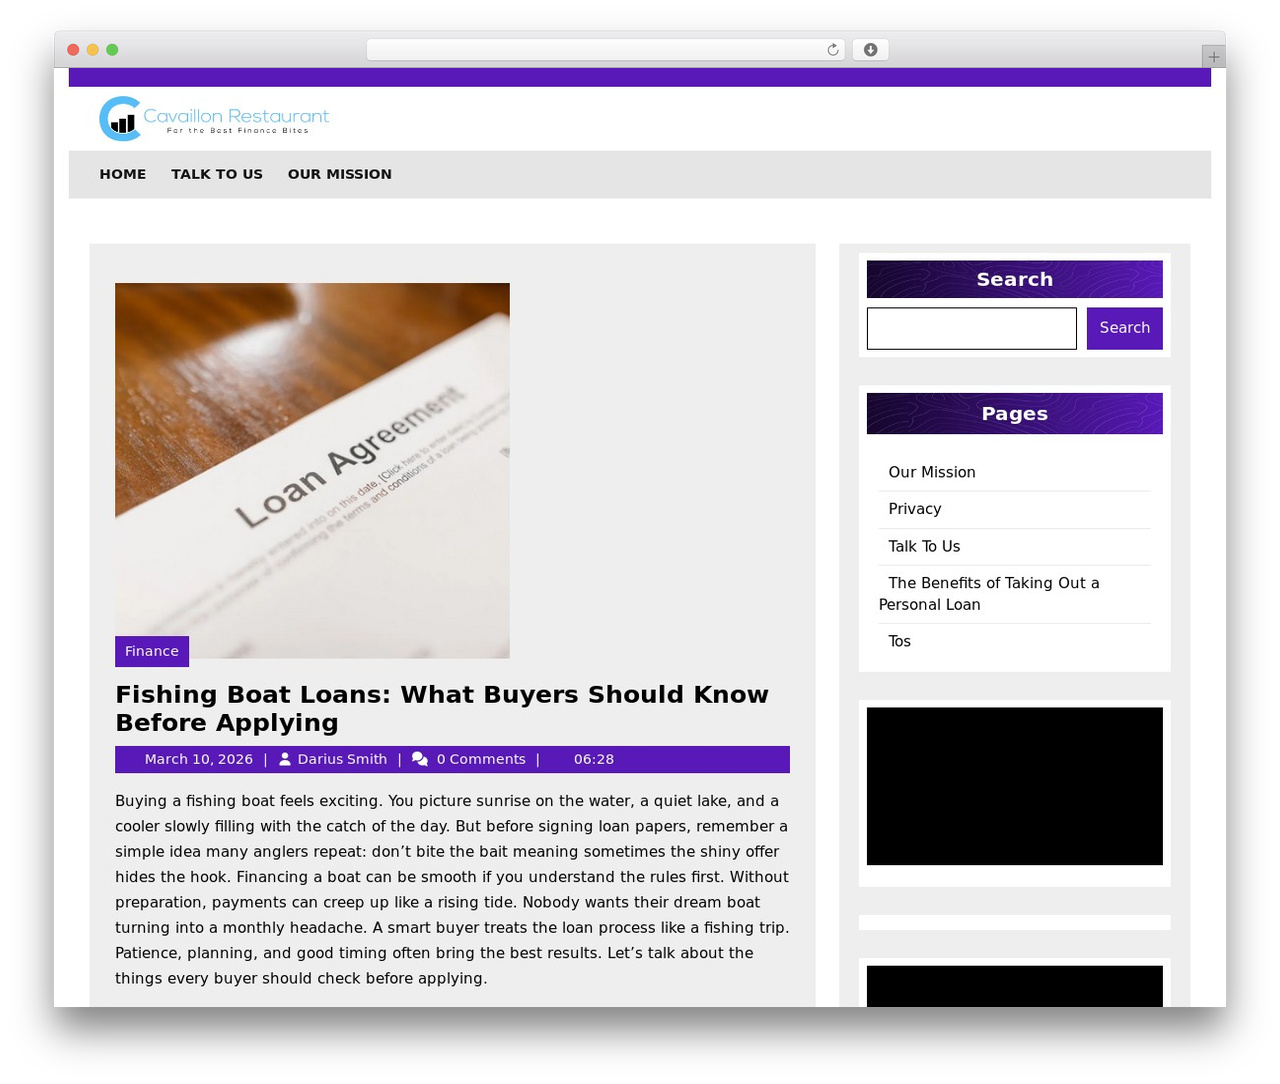Click the Loan Agreement featured image
Screen dimensions: 1280x1084
(x=312, y=471)
